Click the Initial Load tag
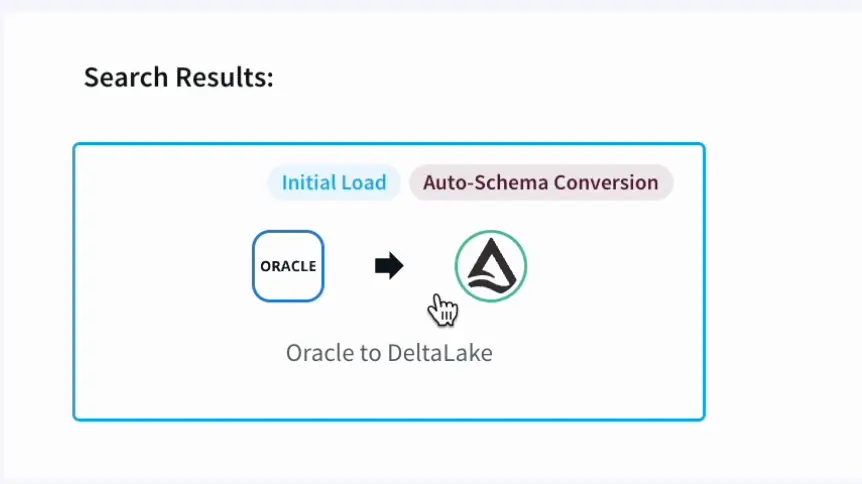862x484 pixels. click(x=334, y=183)
